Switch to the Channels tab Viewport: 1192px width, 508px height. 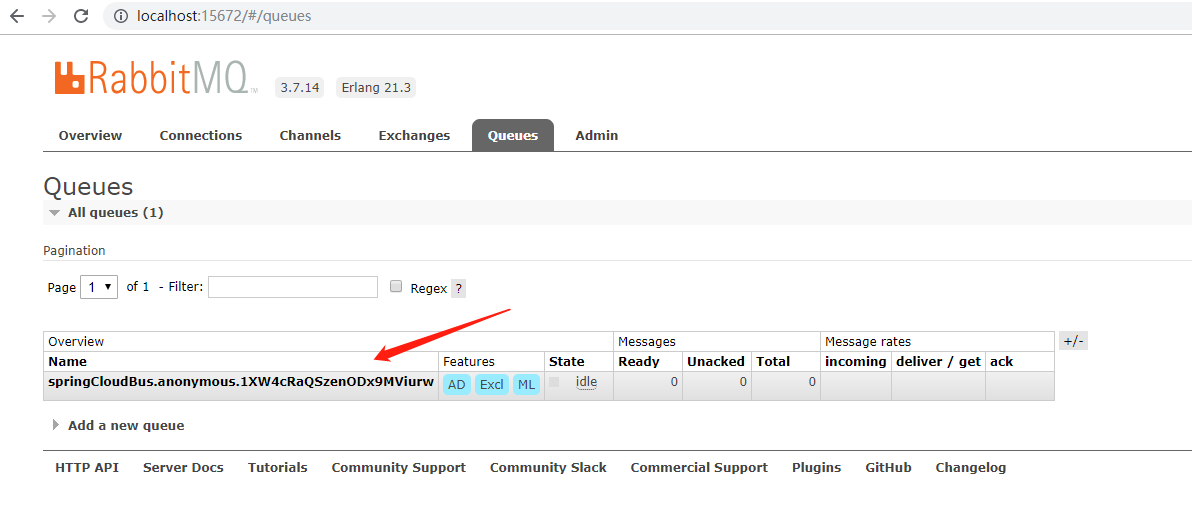[310, 135]
